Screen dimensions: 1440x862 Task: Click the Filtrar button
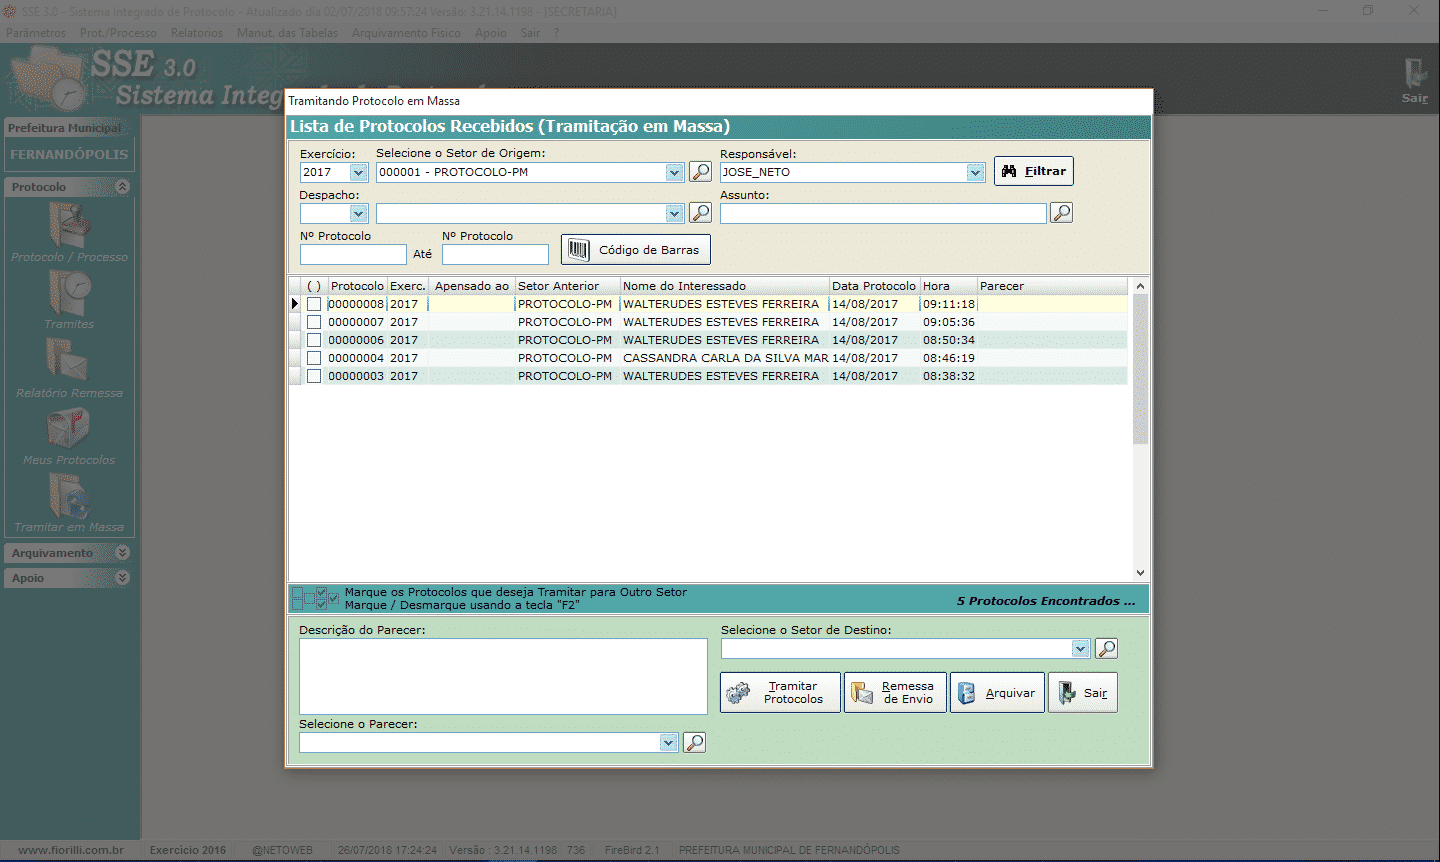pos(1033,171)
